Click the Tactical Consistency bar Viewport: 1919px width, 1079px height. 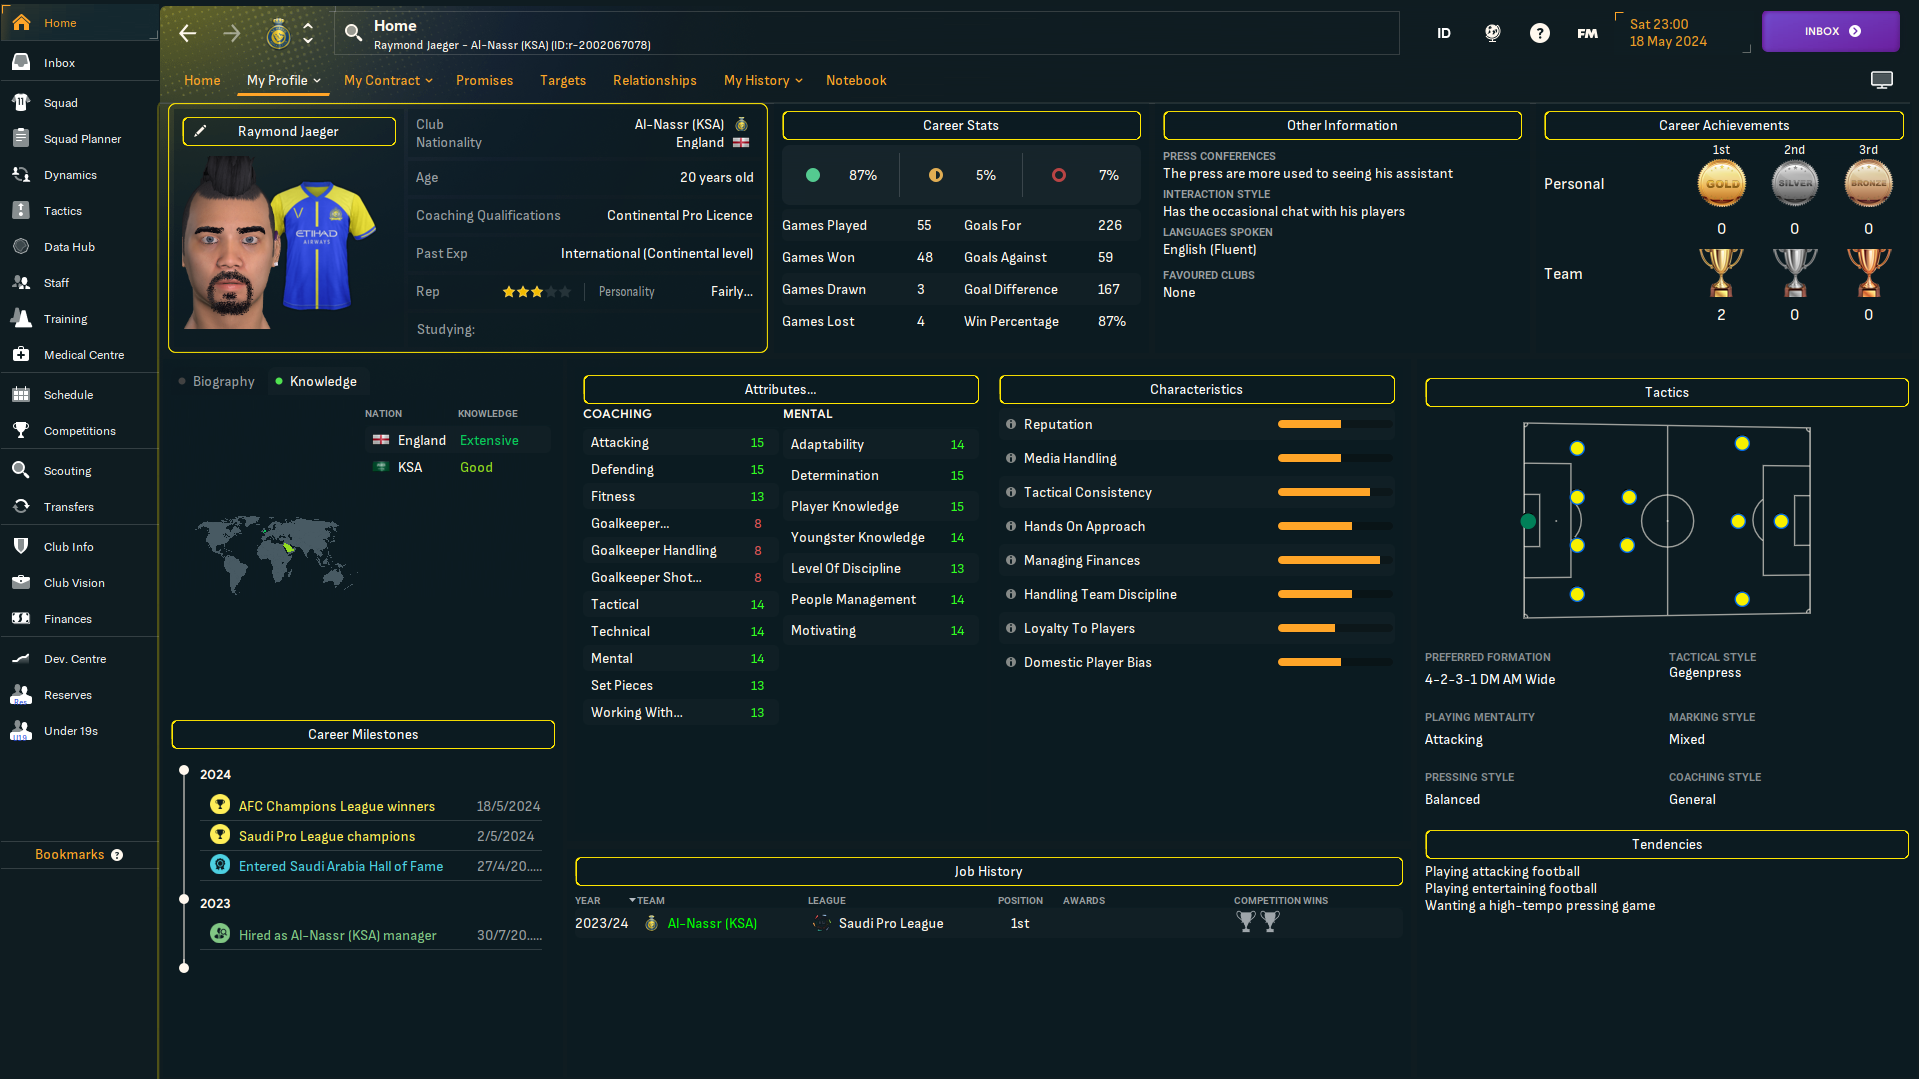[1334, 492]
